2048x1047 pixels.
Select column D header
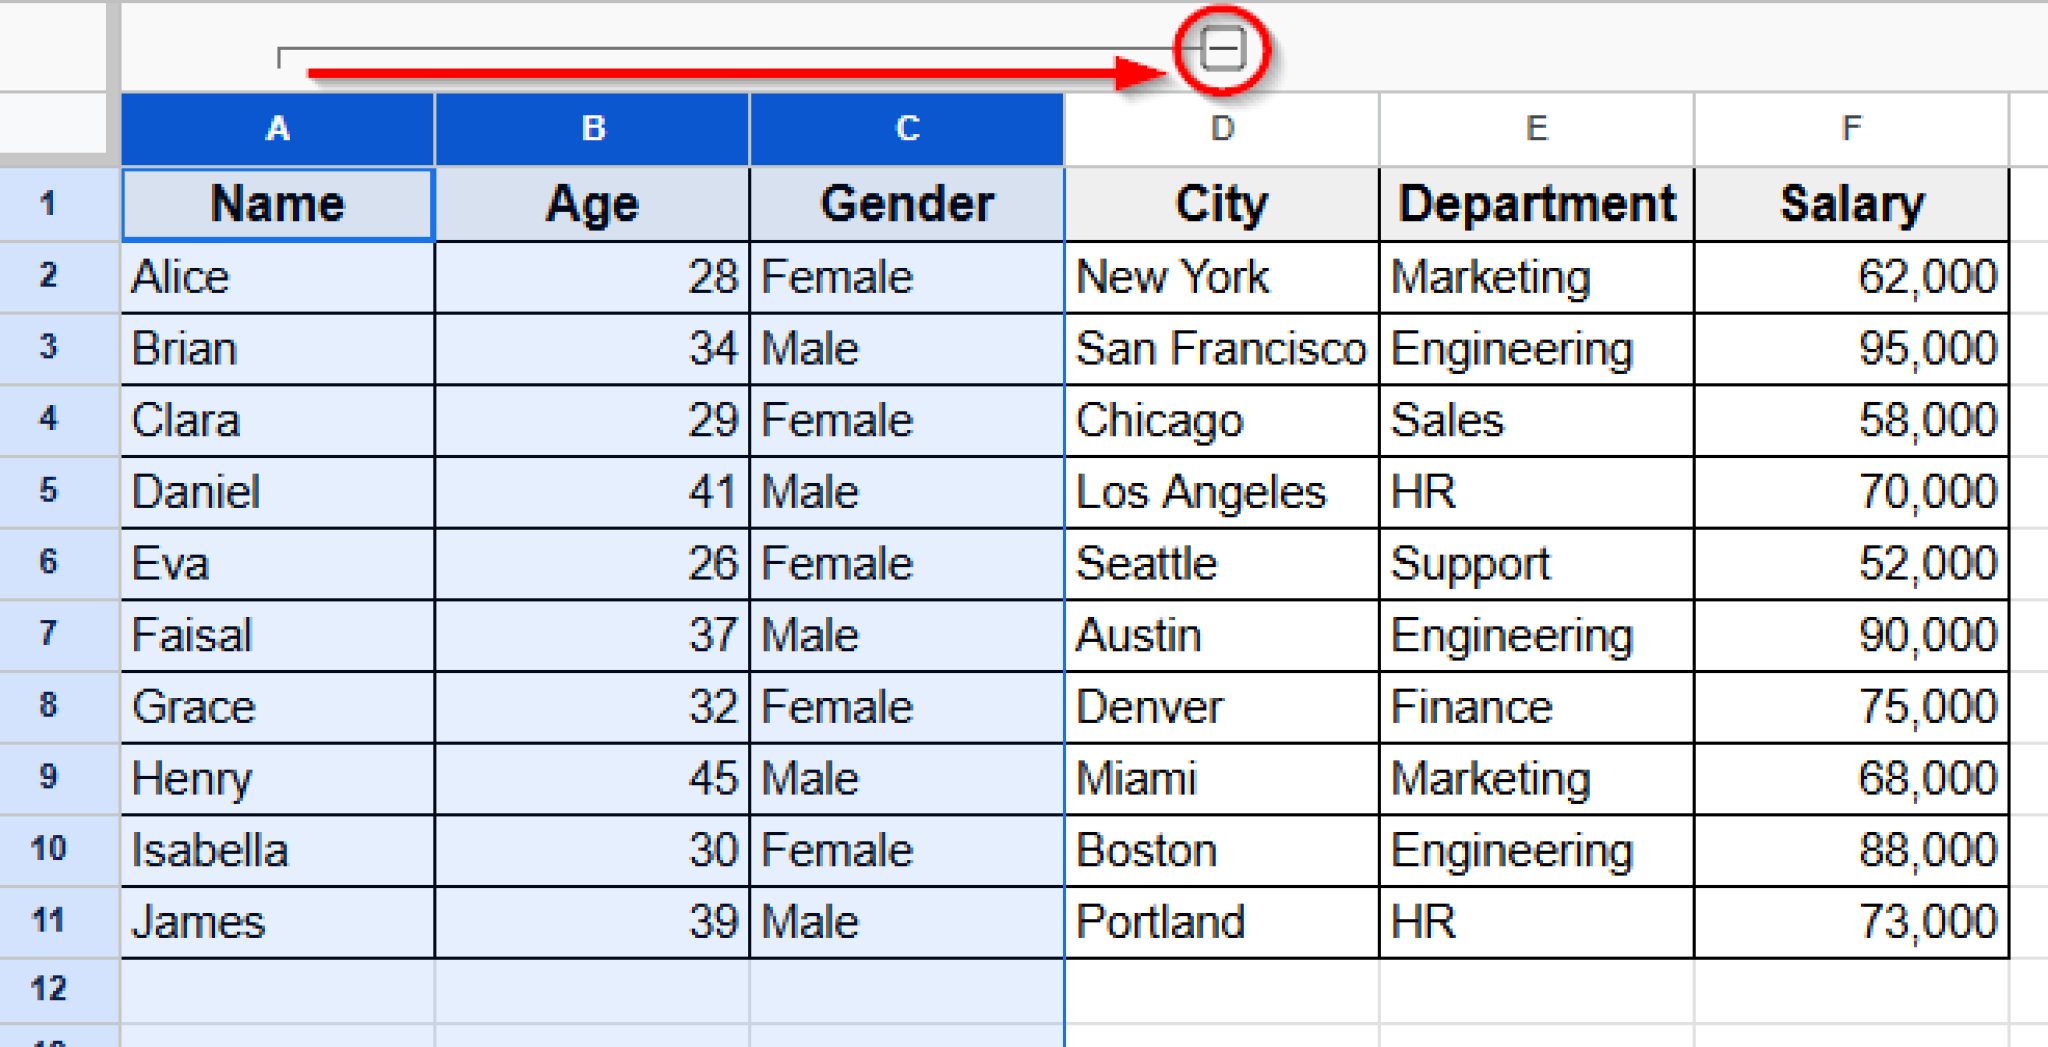click(x=1221, y=128)
